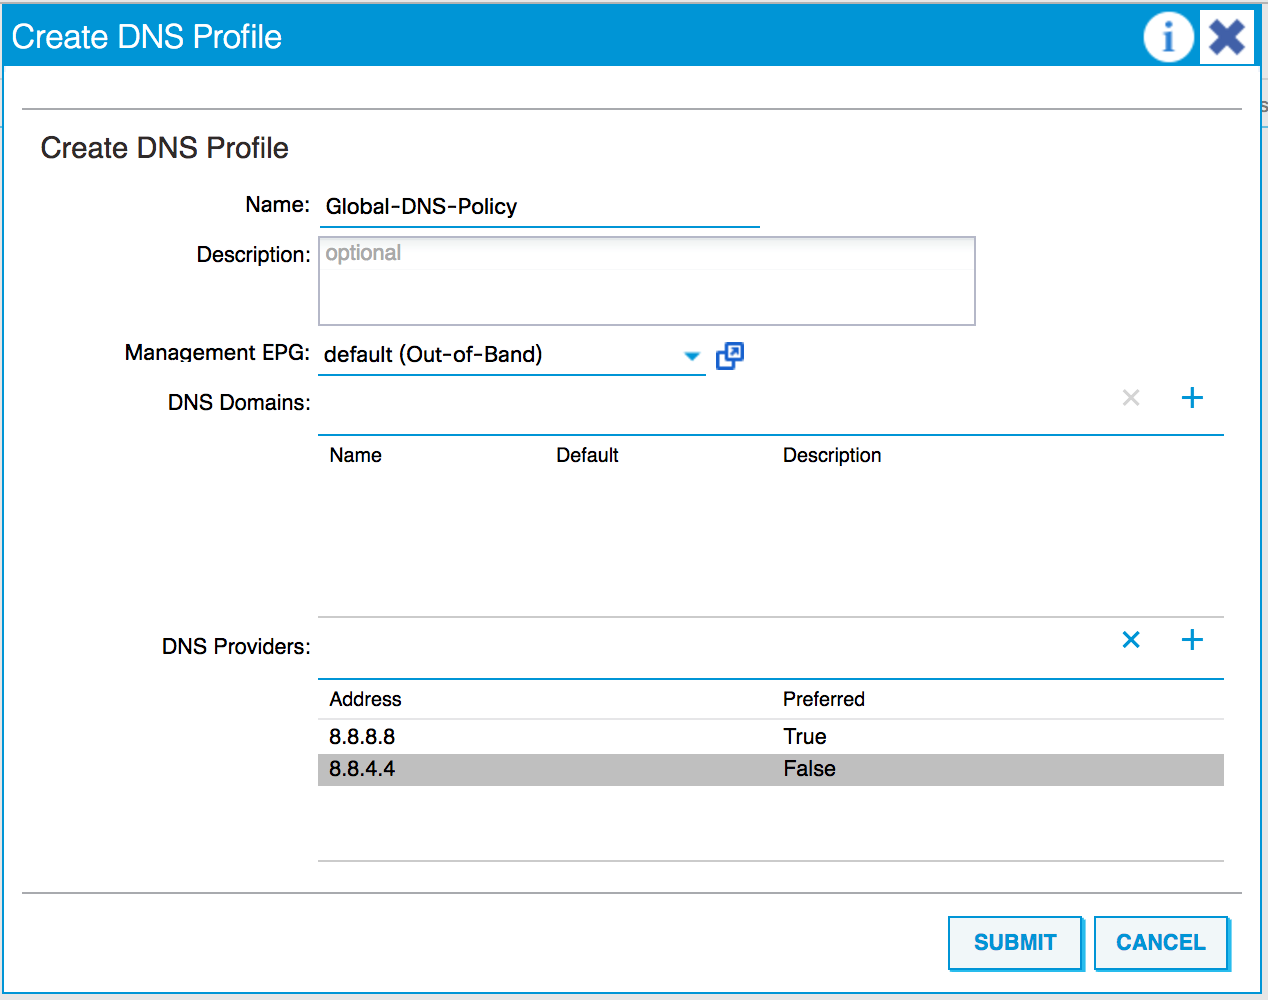Sort DNS Domains by Name column
This screenshot has width=1268, height=1000.
[356, 456]
